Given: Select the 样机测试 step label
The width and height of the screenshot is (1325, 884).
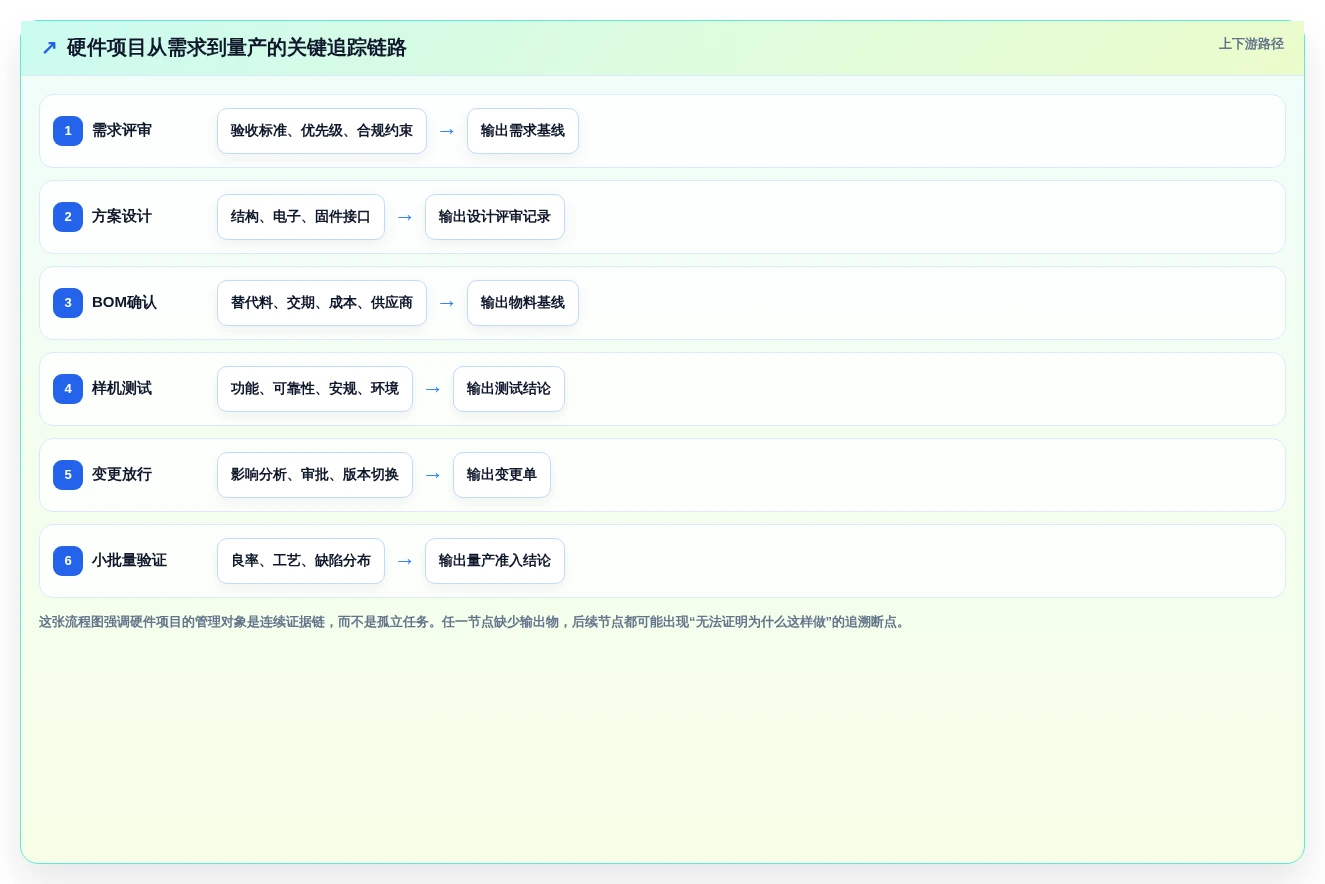Looking at the screenshot, I should click(x=122, y=389).
